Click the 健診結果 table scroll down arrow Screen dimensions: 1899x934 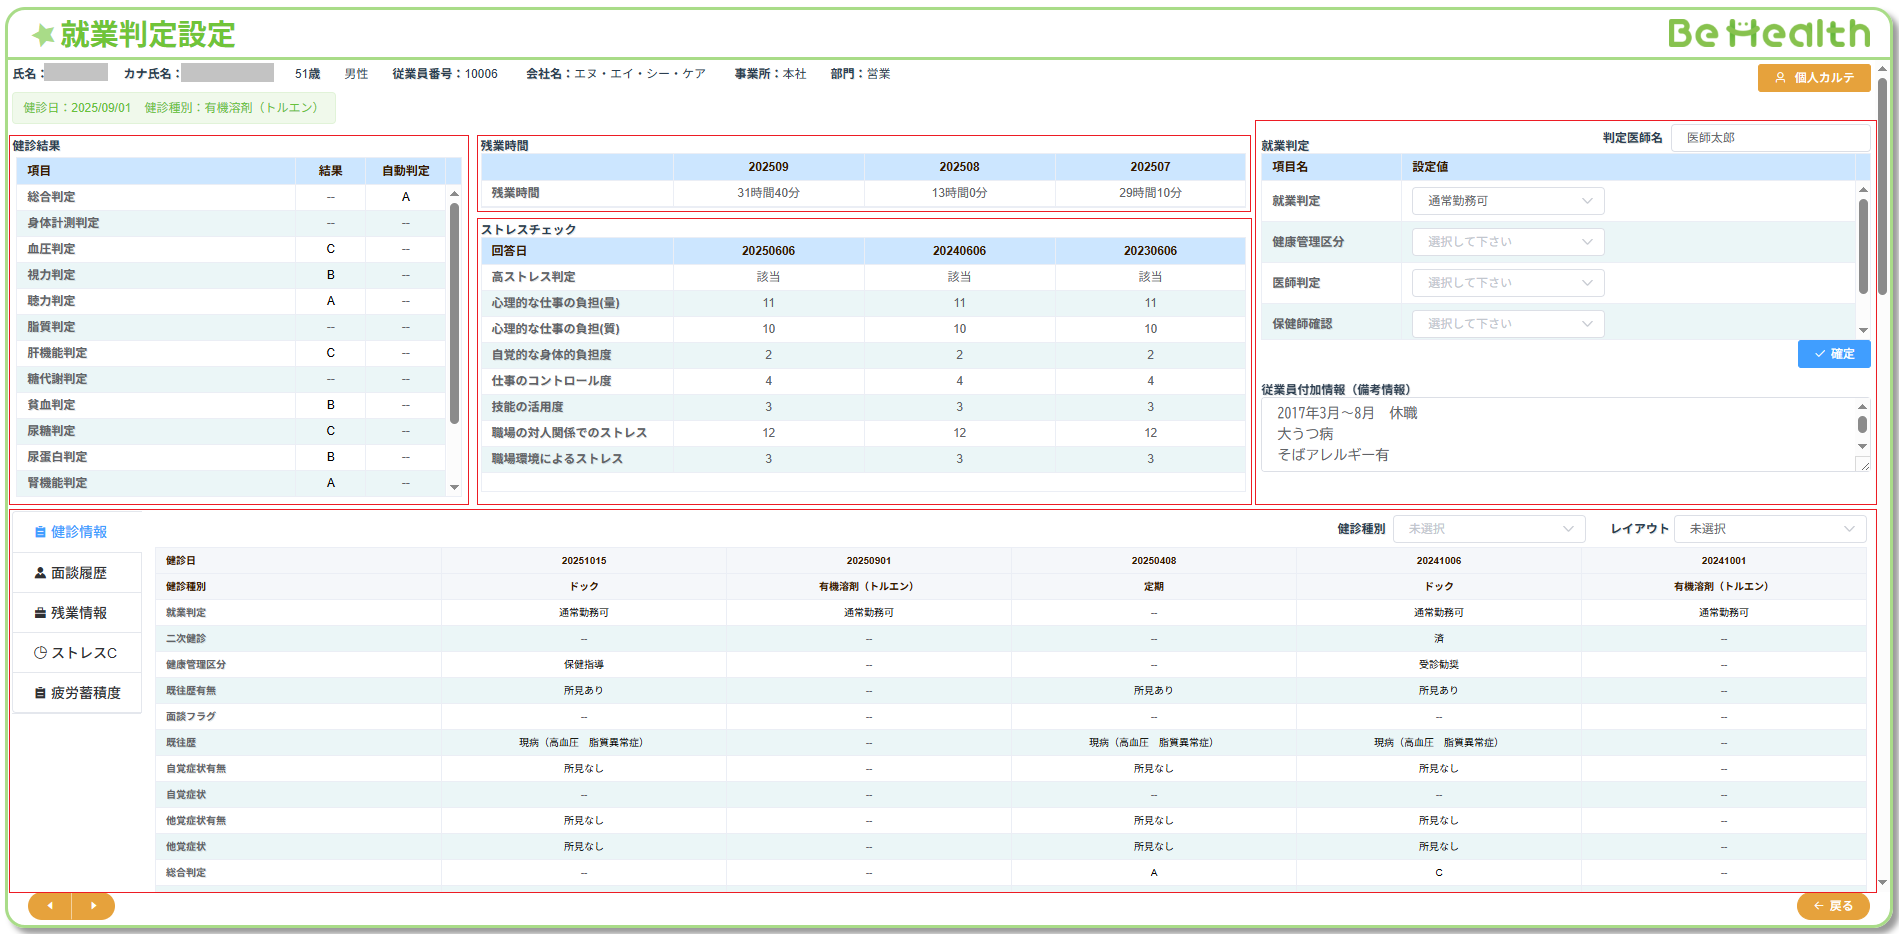coord(454,488)
